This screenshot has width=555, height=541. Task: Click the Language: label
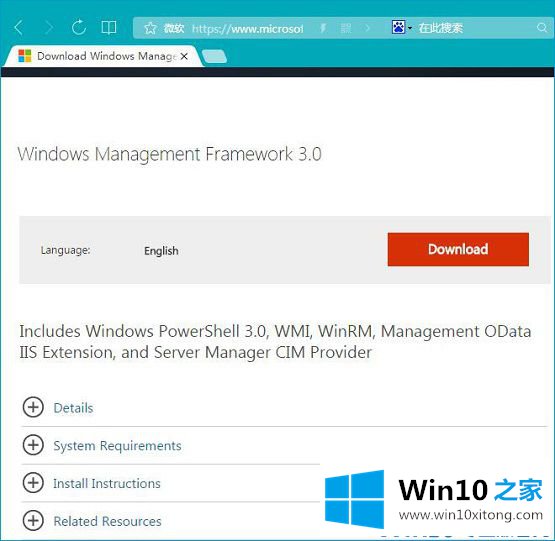tap(65, 250)
